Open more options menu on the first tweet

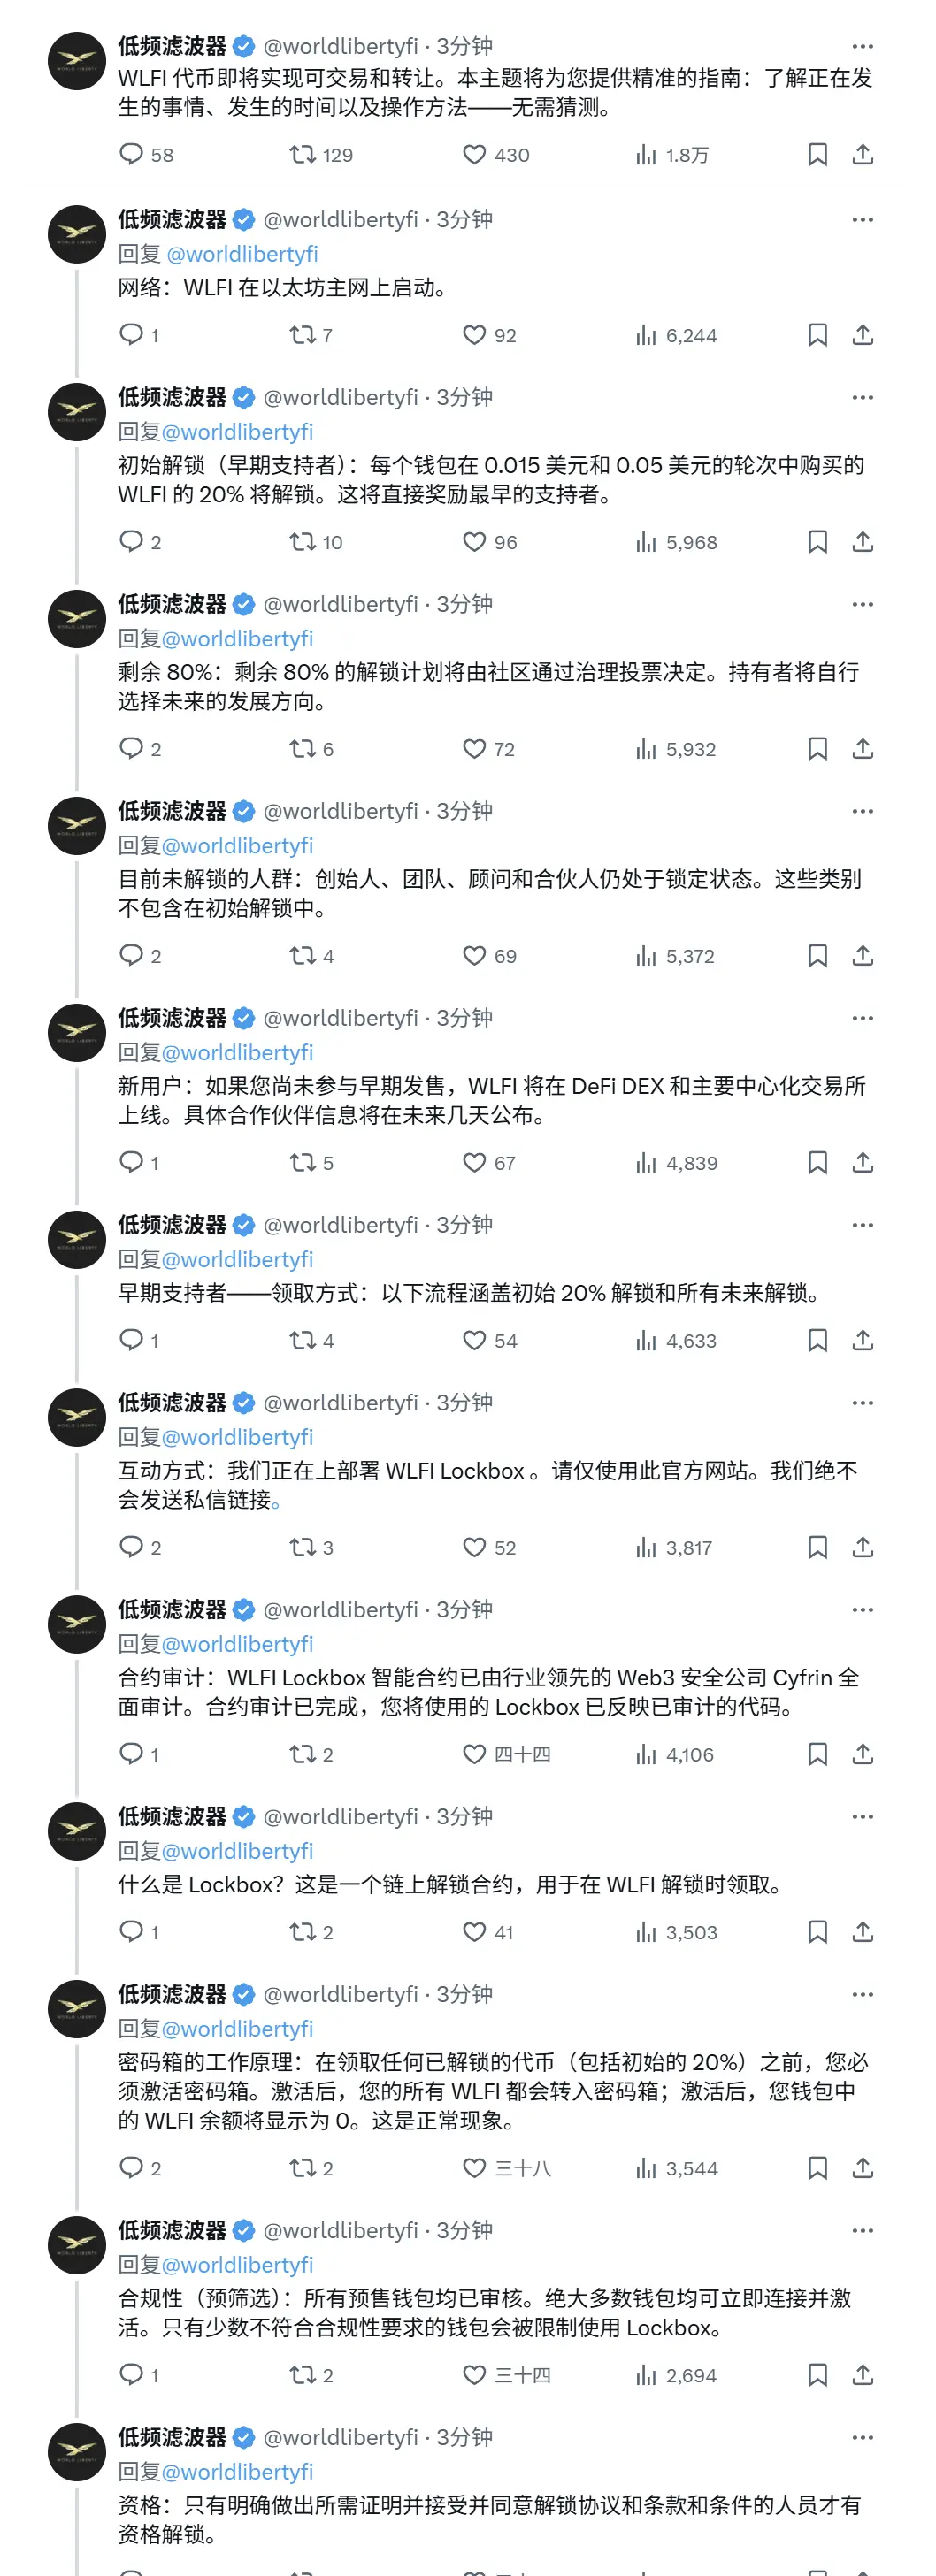click(862, 46)
